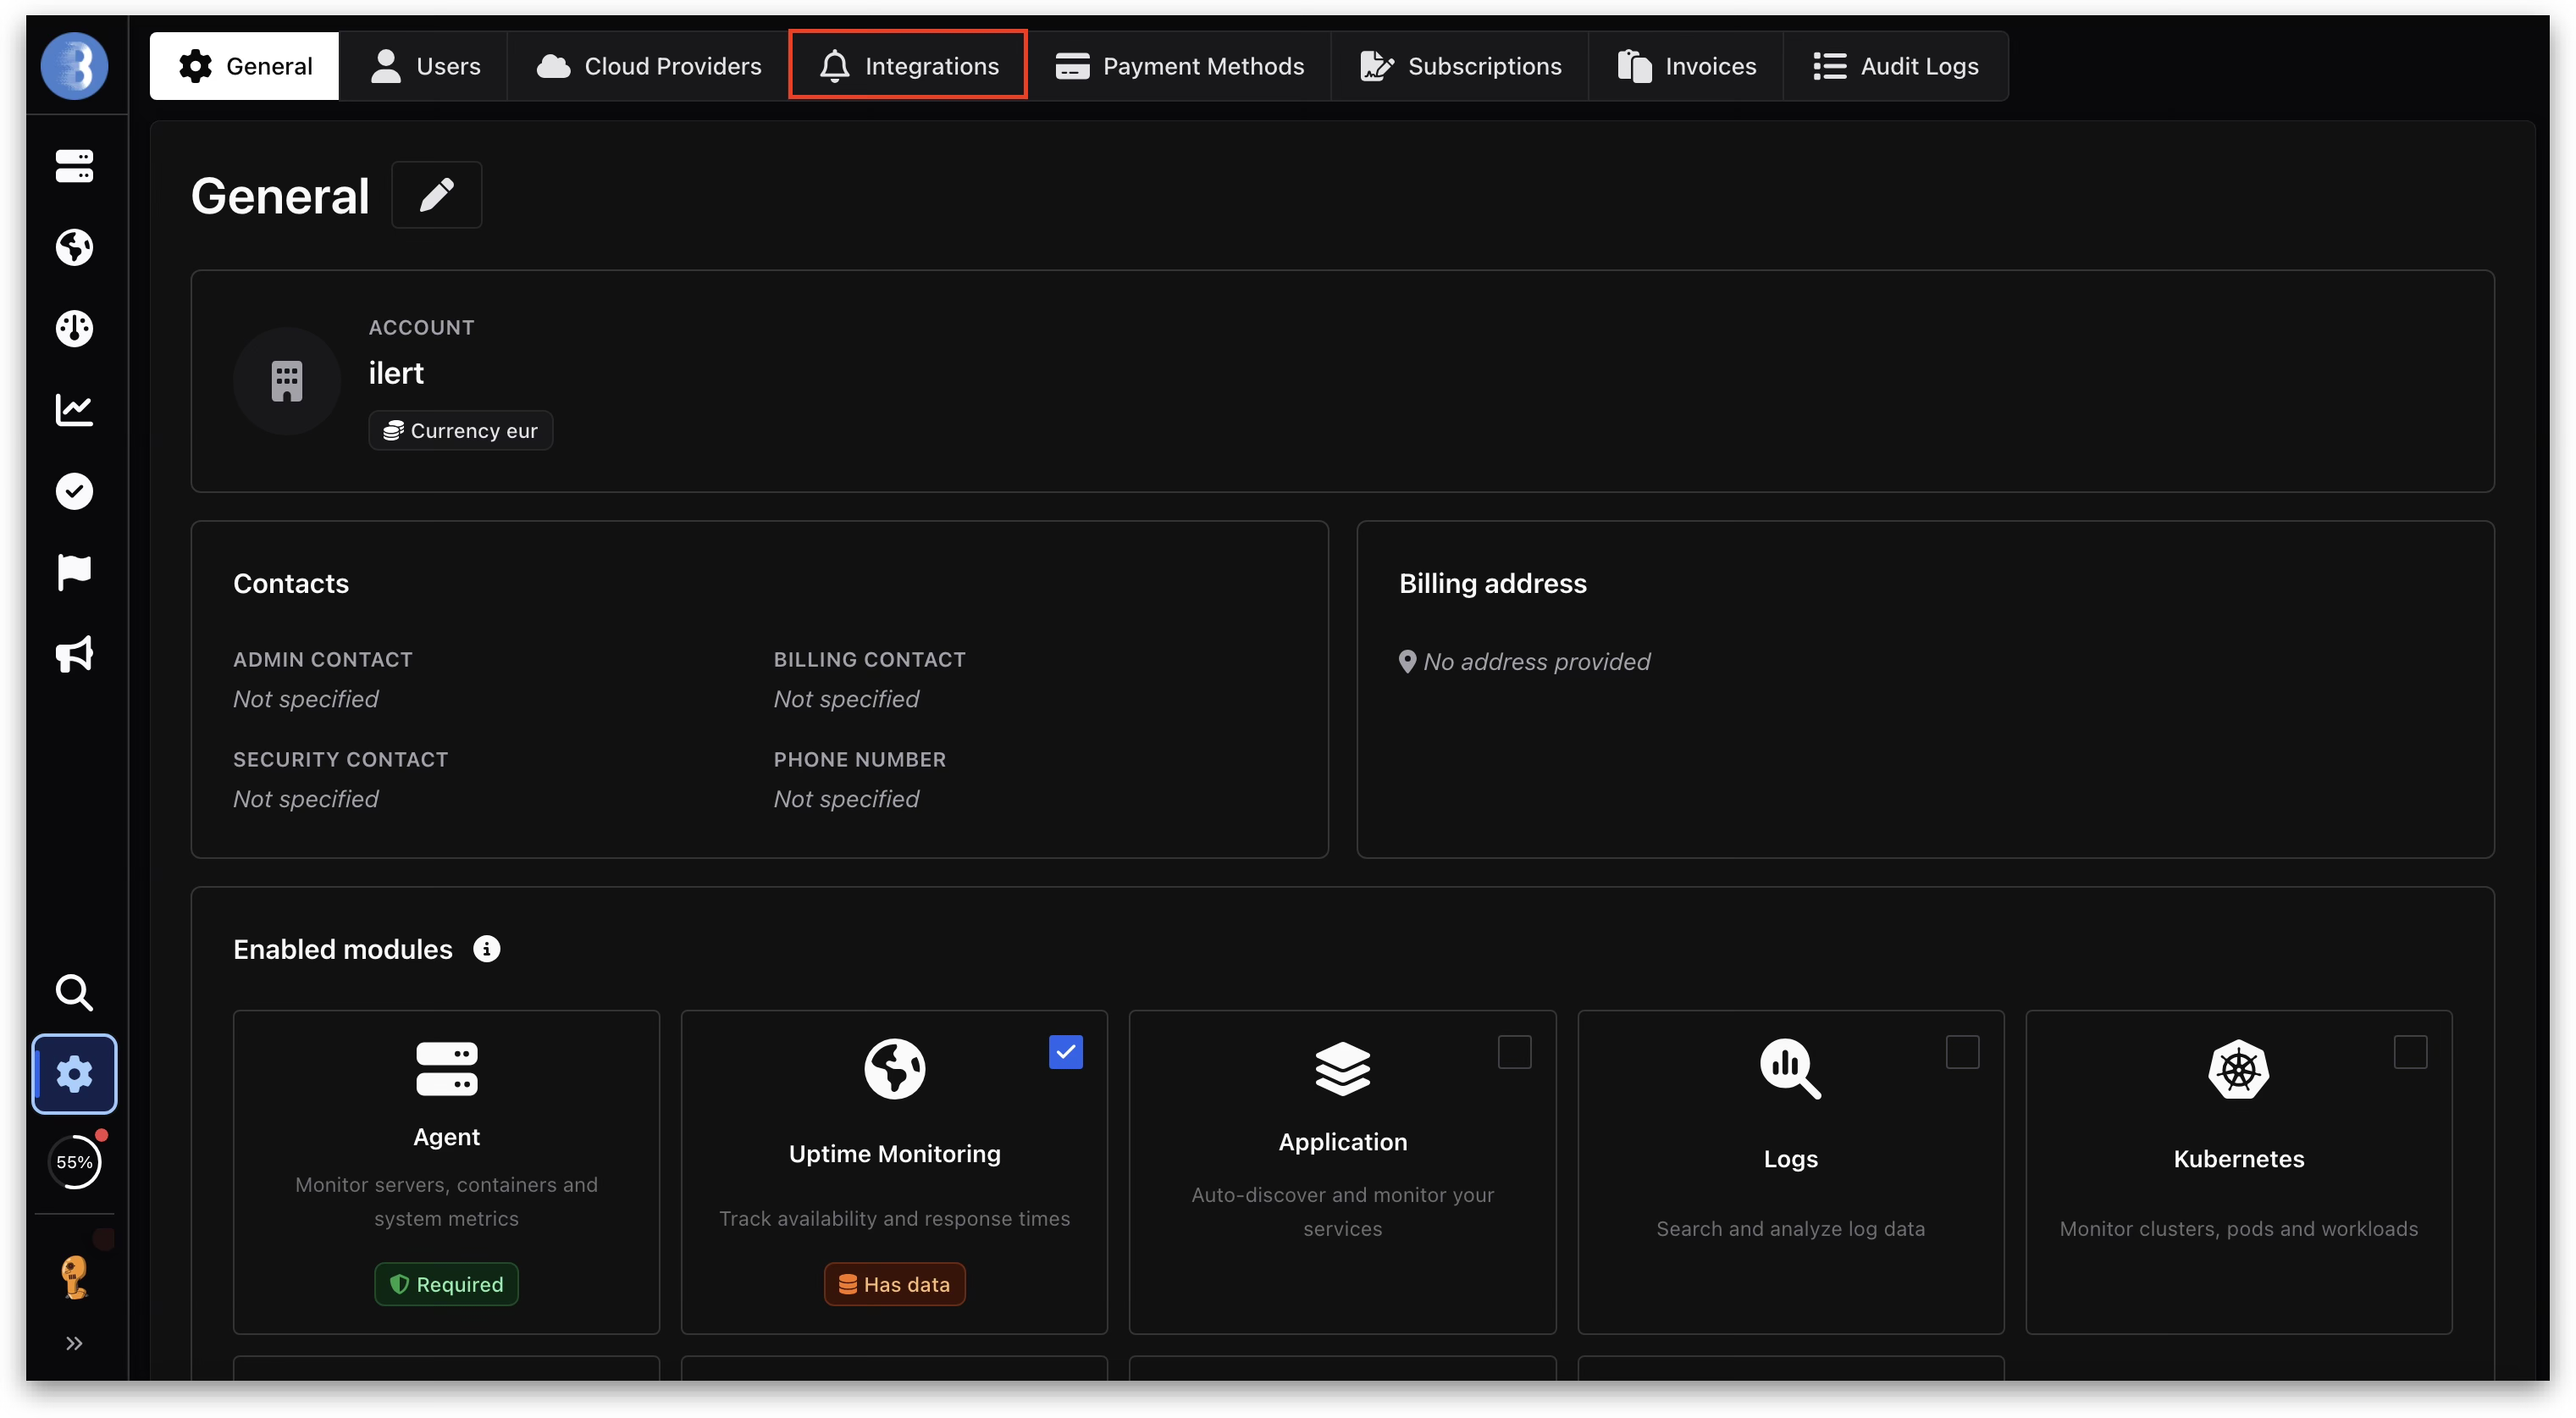Enable the Logs module checkbox
2576x1418 pixels.
click(1962, 1052)
